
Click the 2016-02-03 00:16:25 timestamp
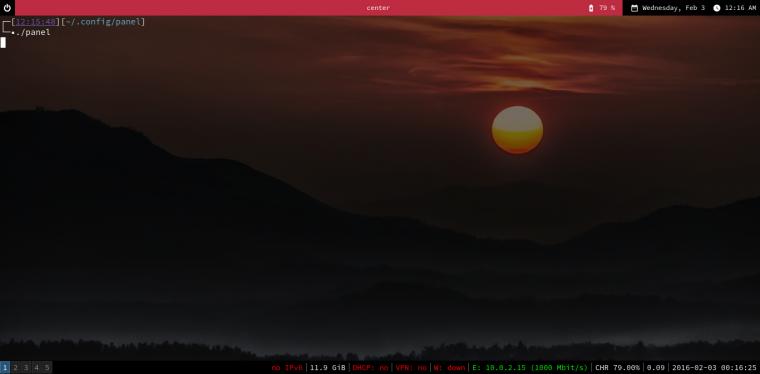714,368
